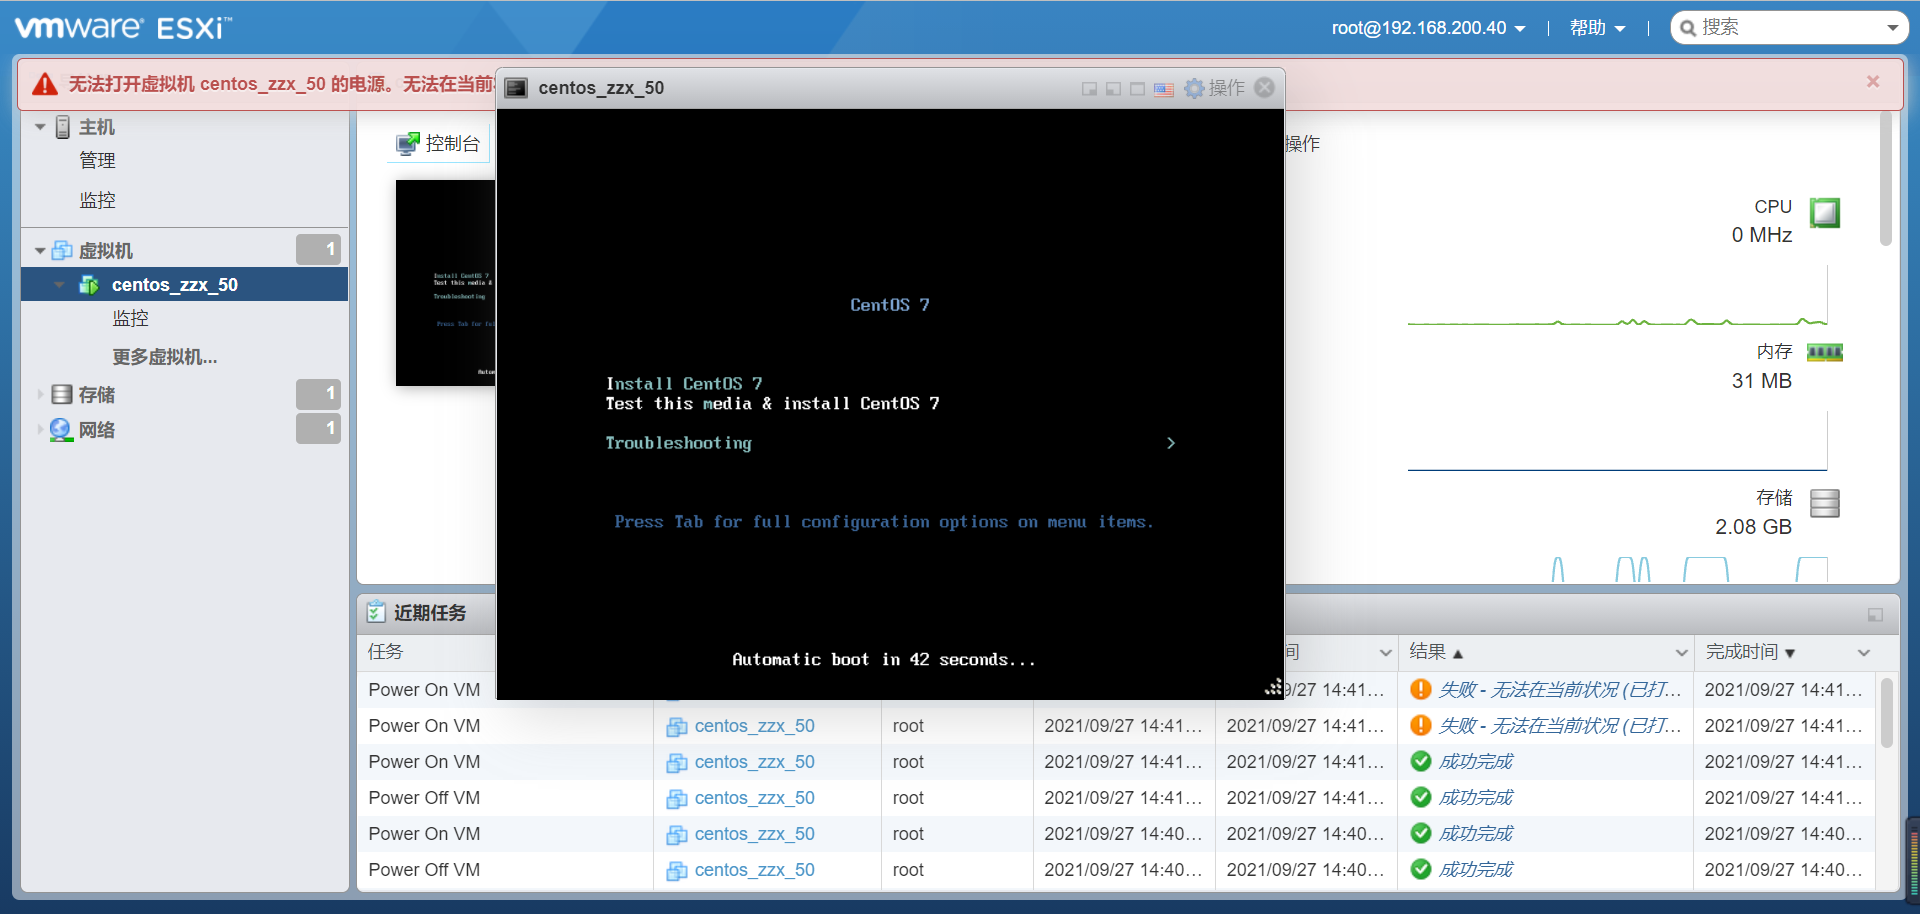Open centos_zzx_50 link in last Power Off VM row
Viewport: 1920px width, 914px height.
755,870
